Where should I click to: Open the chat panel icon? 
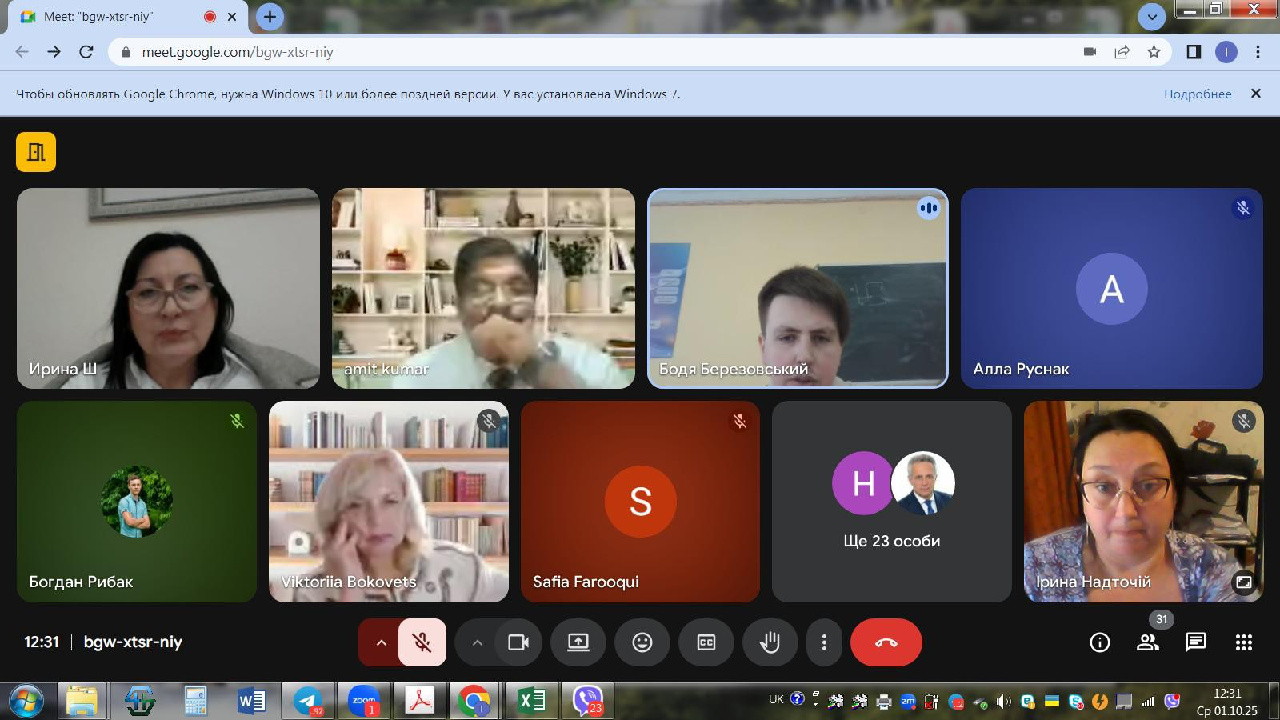tap(1195, 642)
